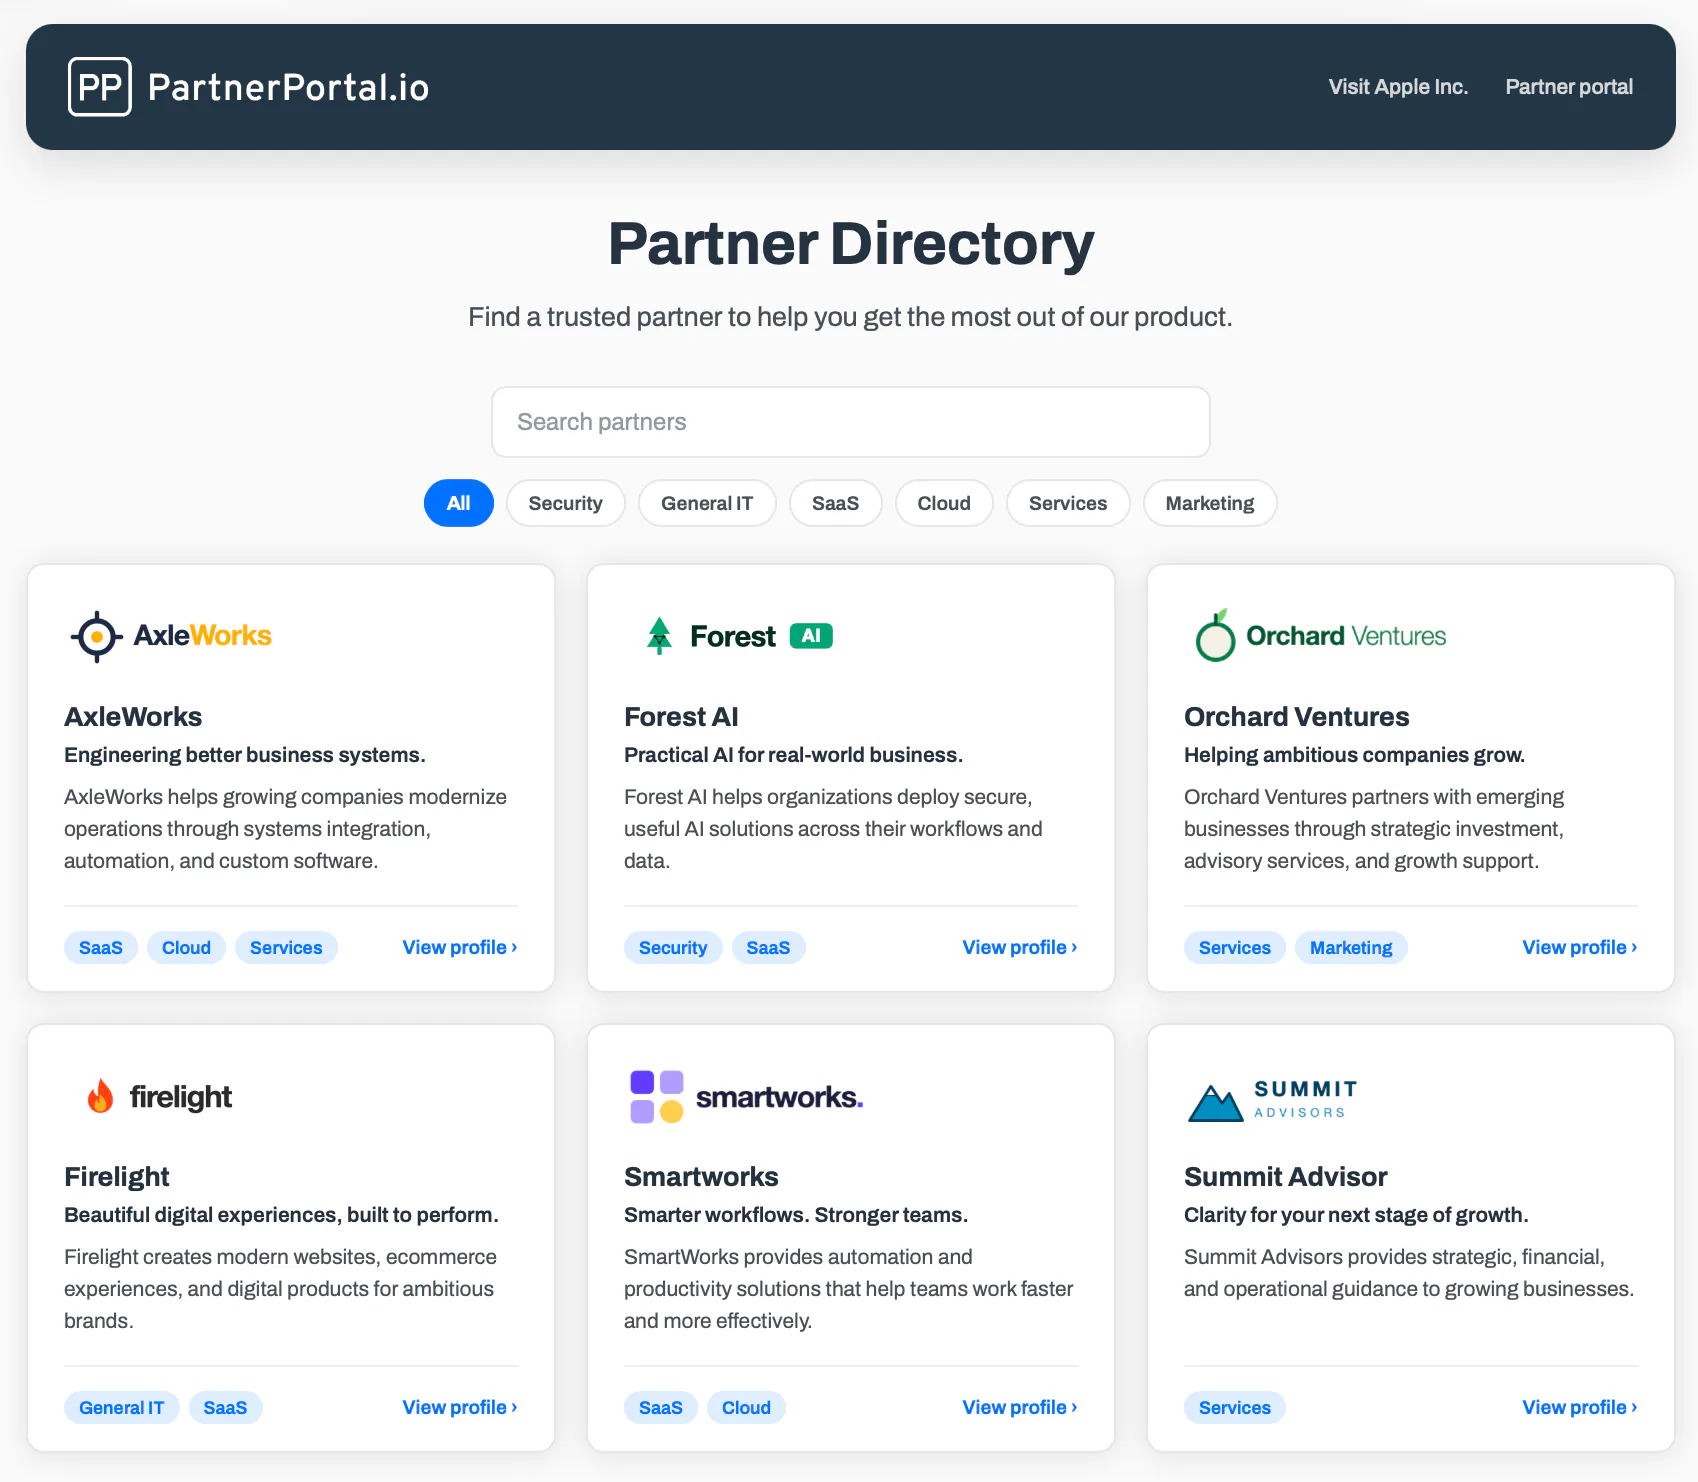Filter partners by Cloud category
This screenshot has height=1482, width=1698.
pos(944,503)
